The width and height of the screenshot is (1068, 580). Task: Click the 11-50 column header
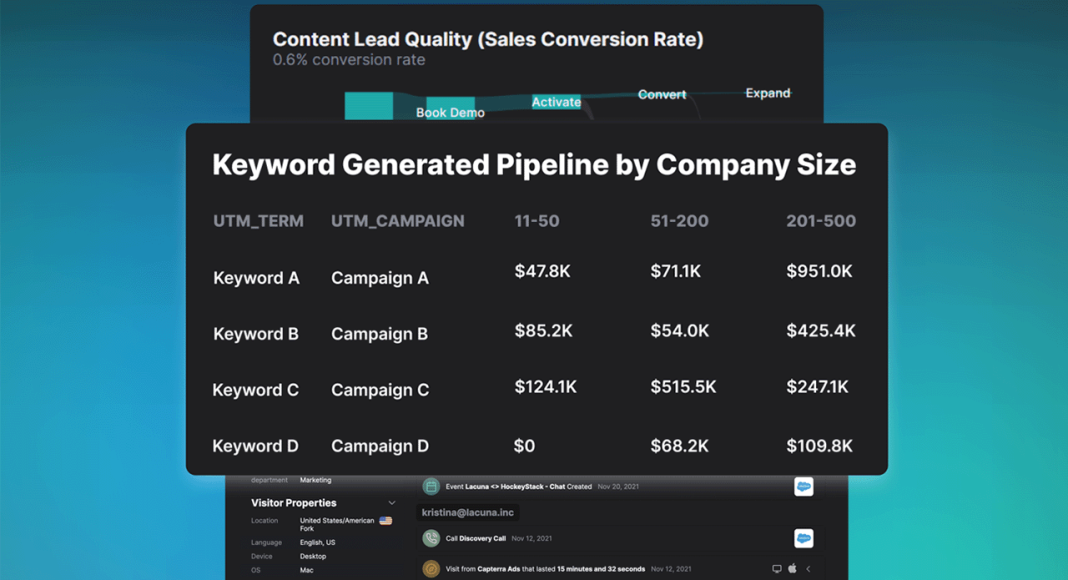tap(537, 221)
